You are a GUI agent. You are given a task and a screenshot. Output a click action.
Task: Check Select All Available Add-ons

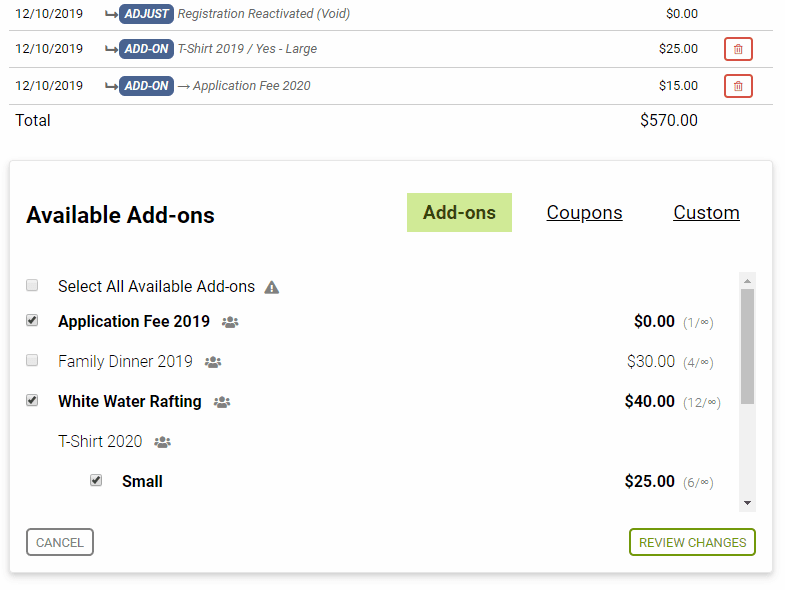click(x=32, y=285)
